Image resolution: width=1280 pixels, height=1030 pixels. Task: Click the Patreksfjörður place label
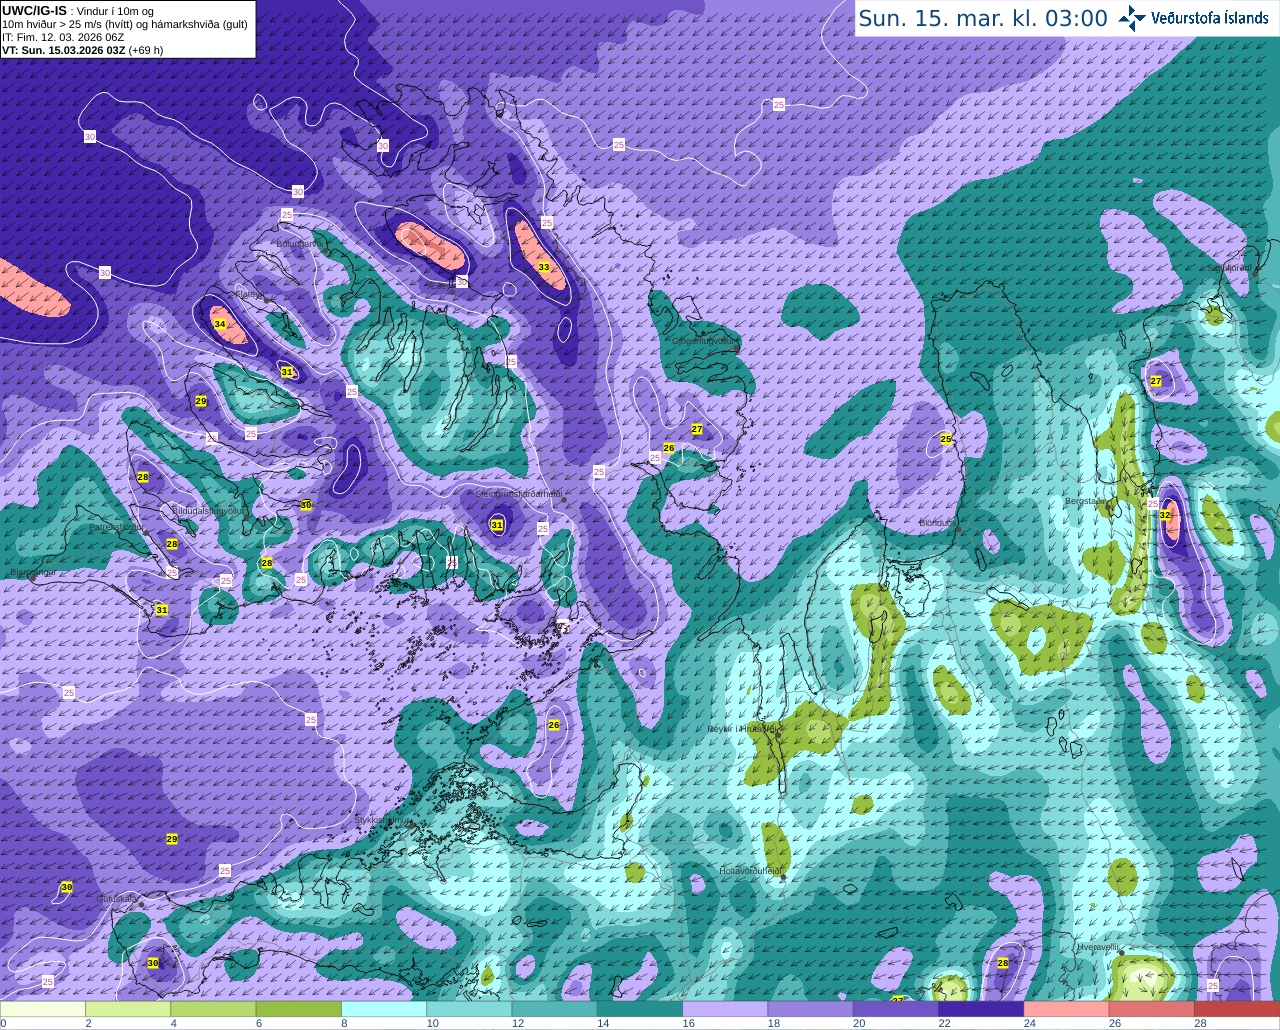117,526
